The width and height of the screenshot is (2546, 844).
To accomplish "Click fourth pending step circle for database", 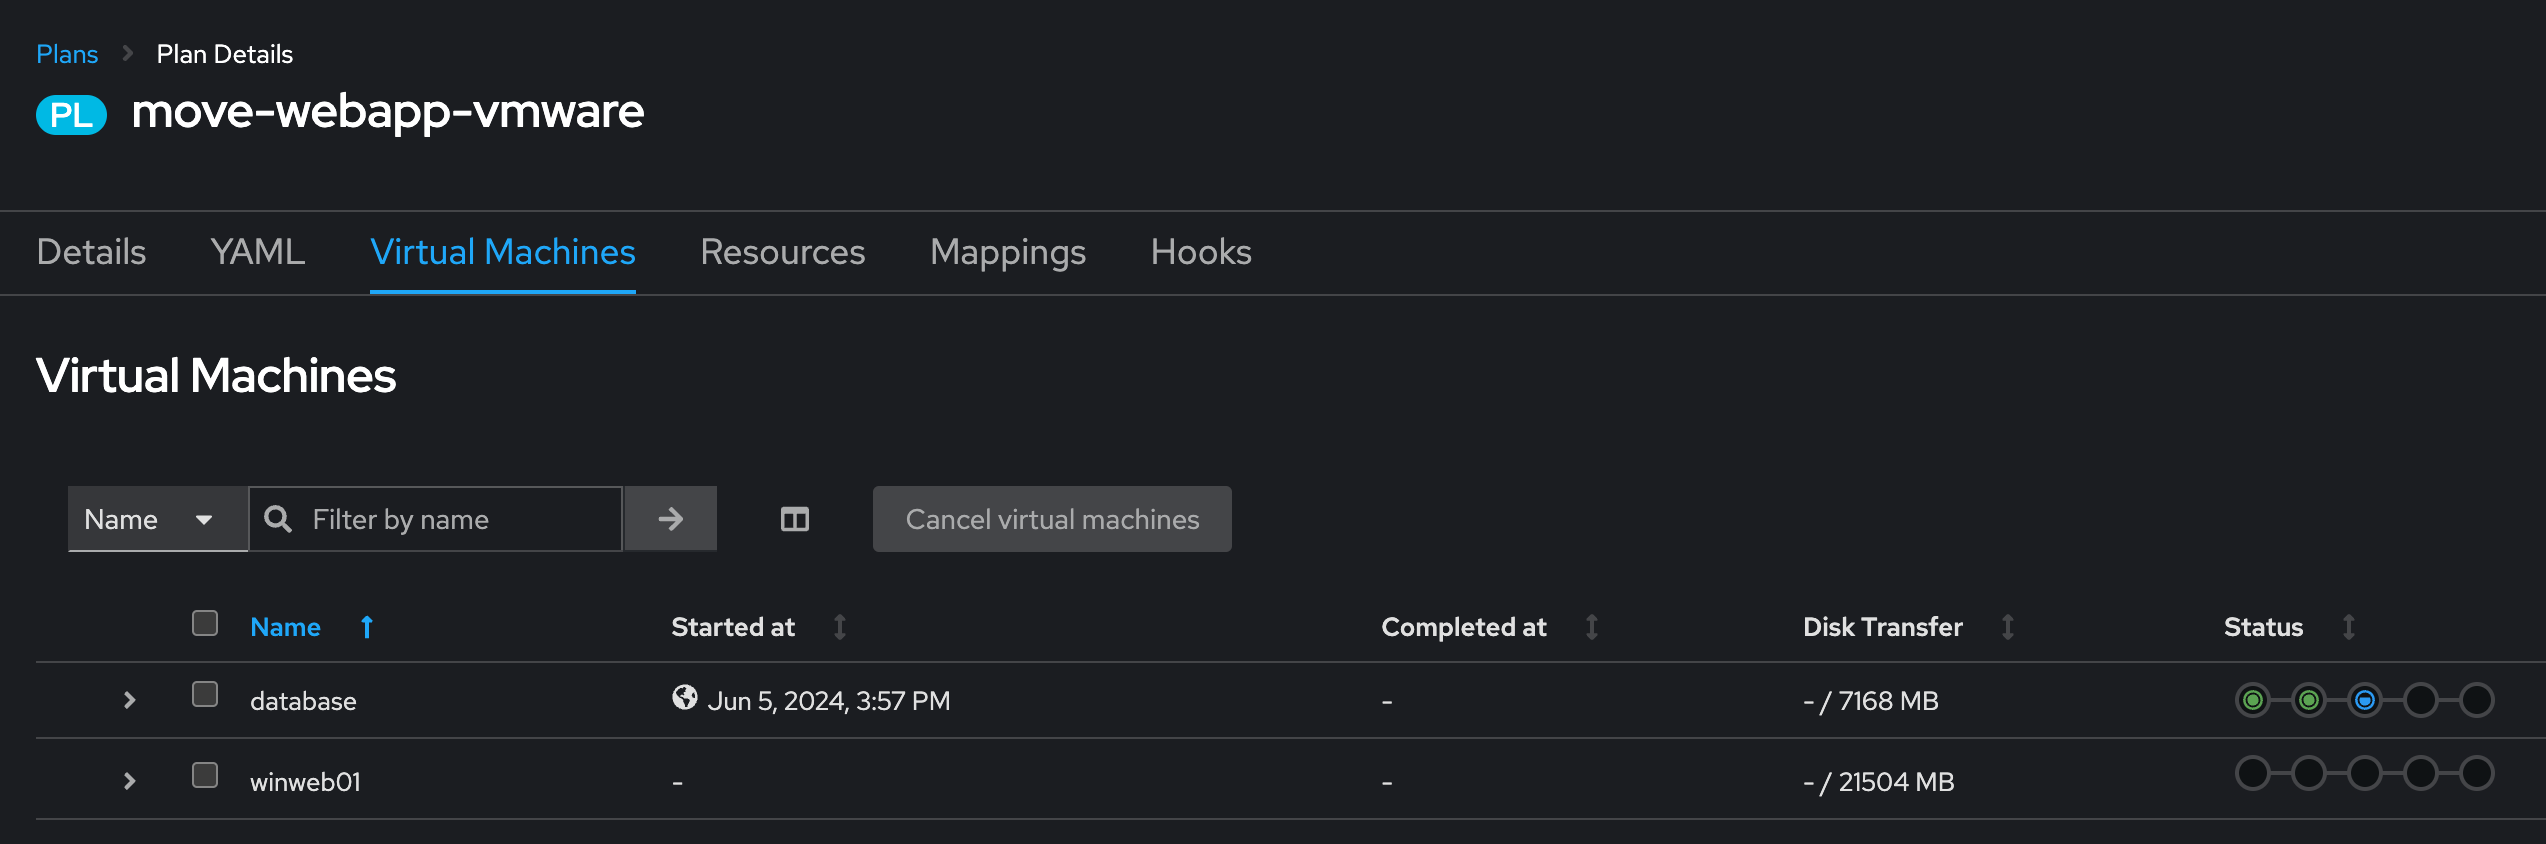I will click(2421, 700).
